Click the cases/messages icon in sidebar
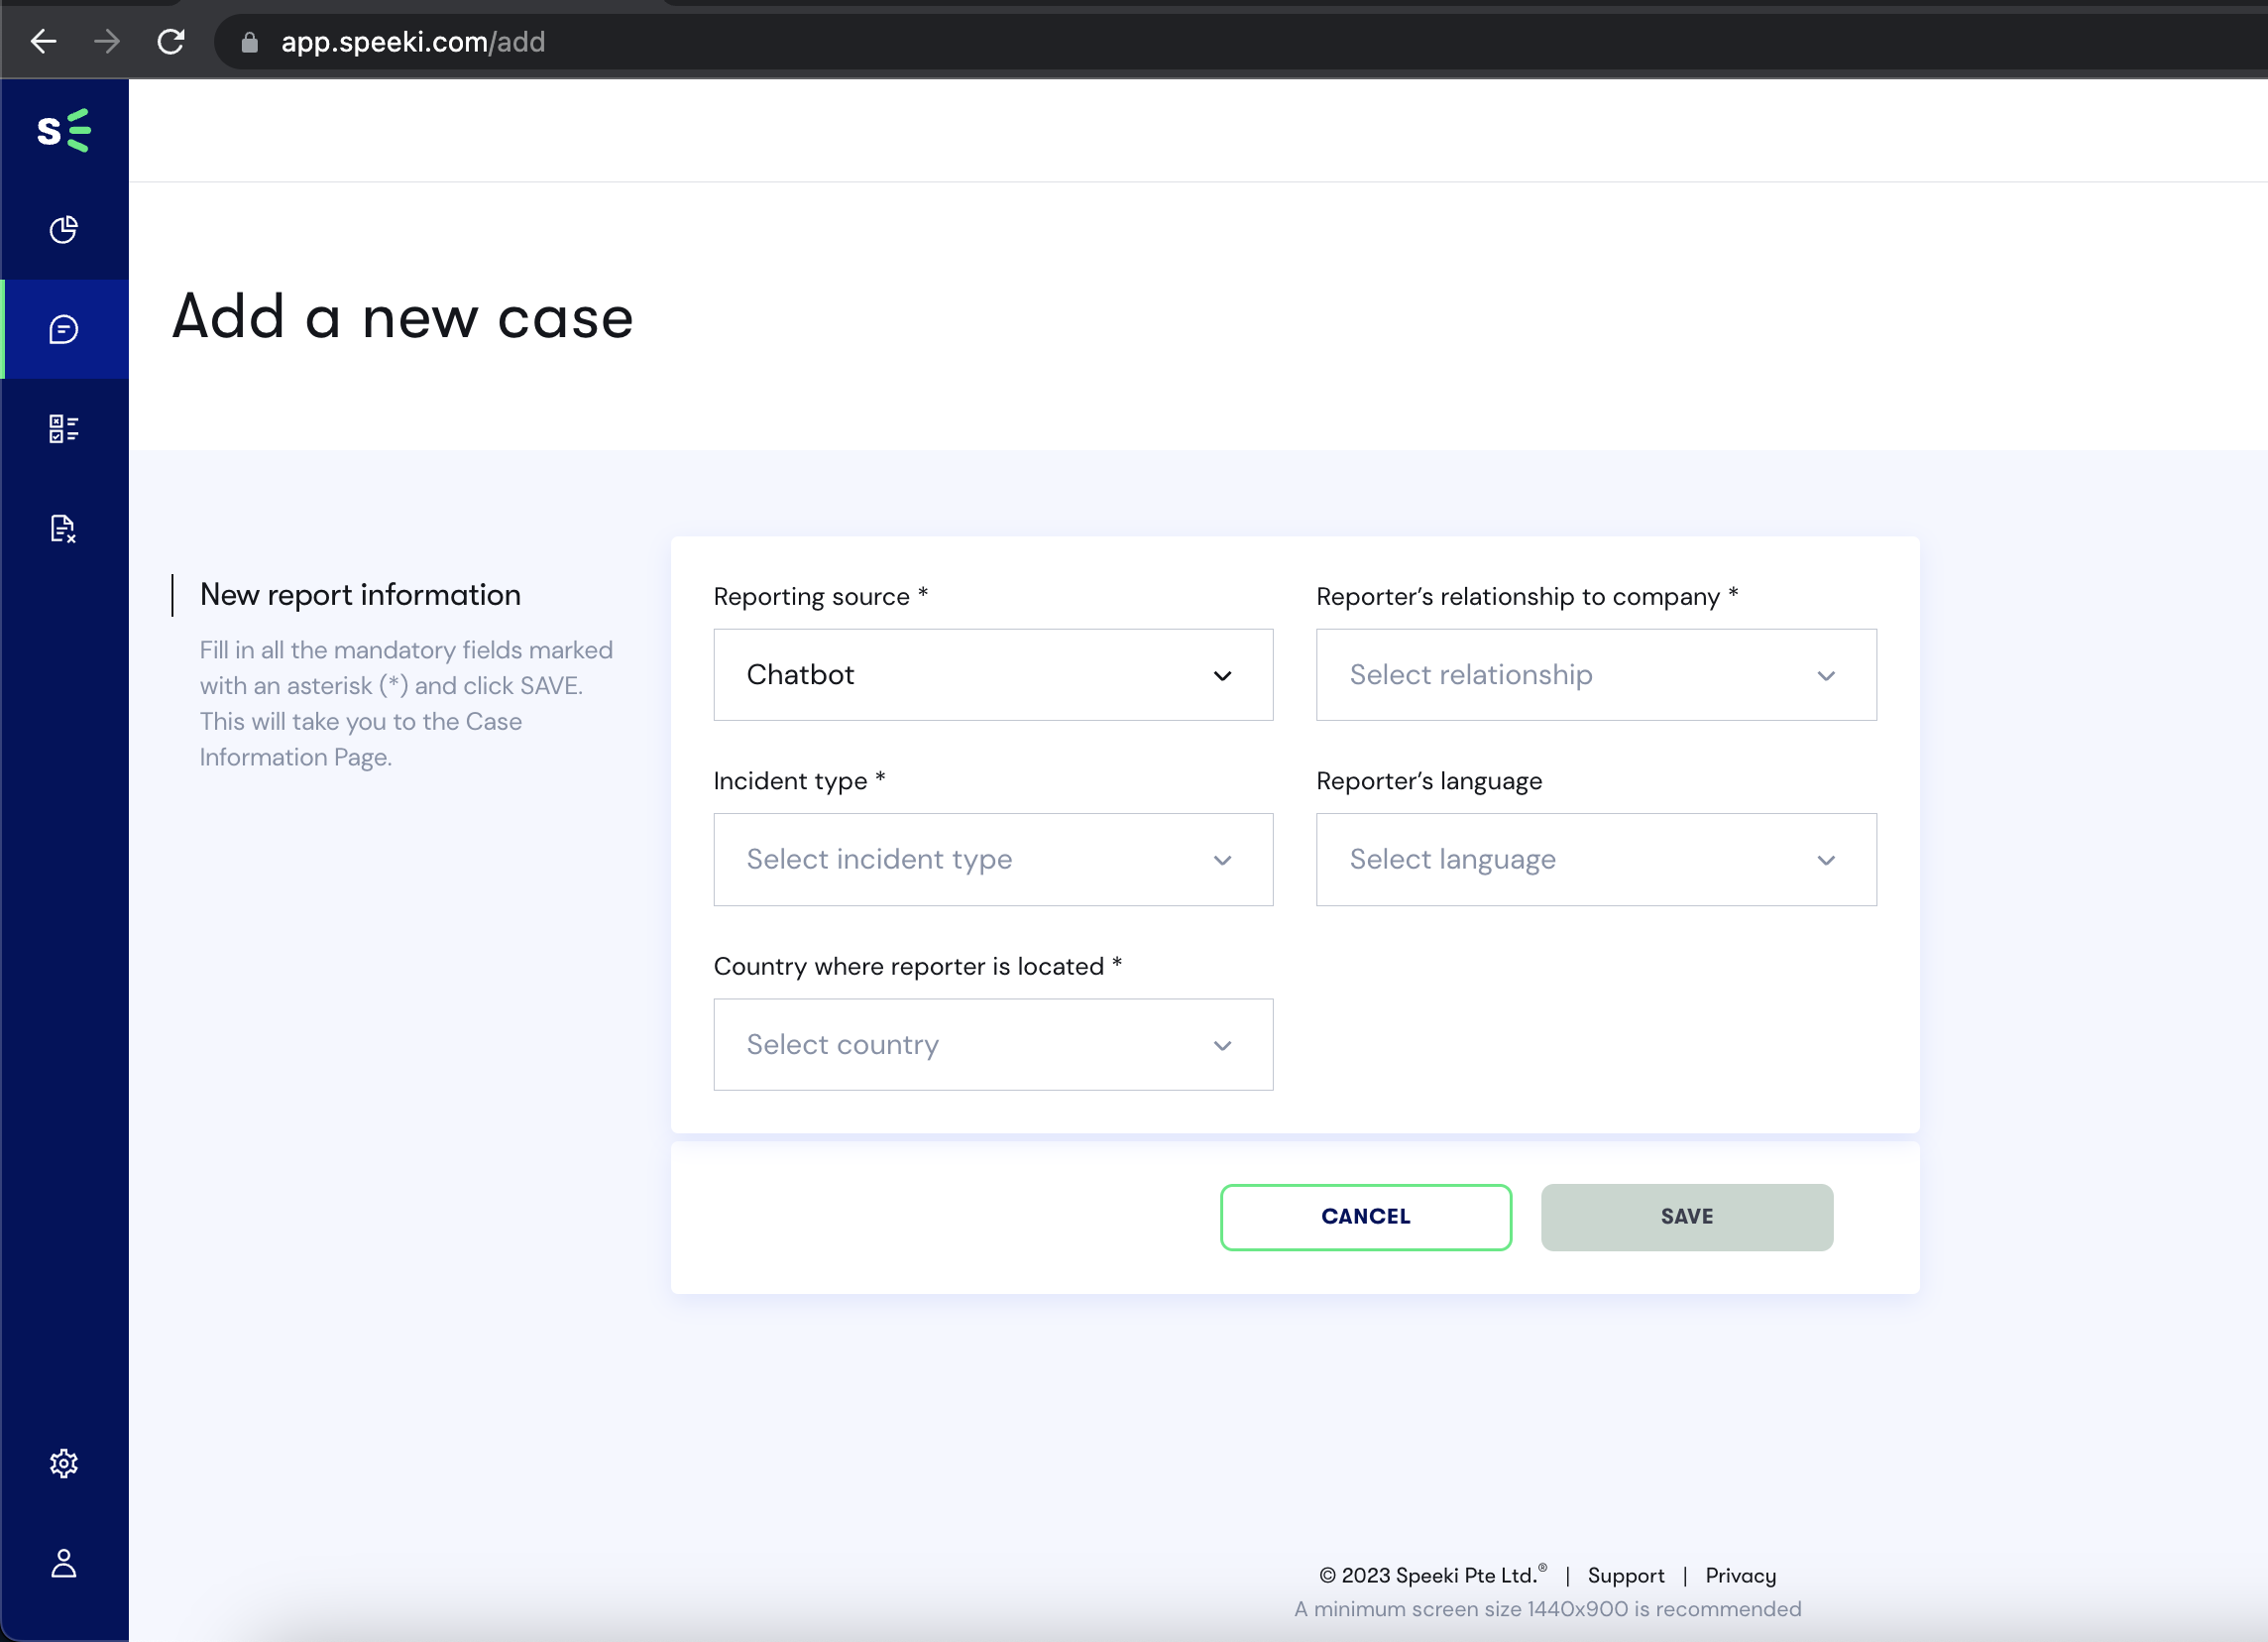Viewport: 2268px width, 1642px height. pos(65,329)
